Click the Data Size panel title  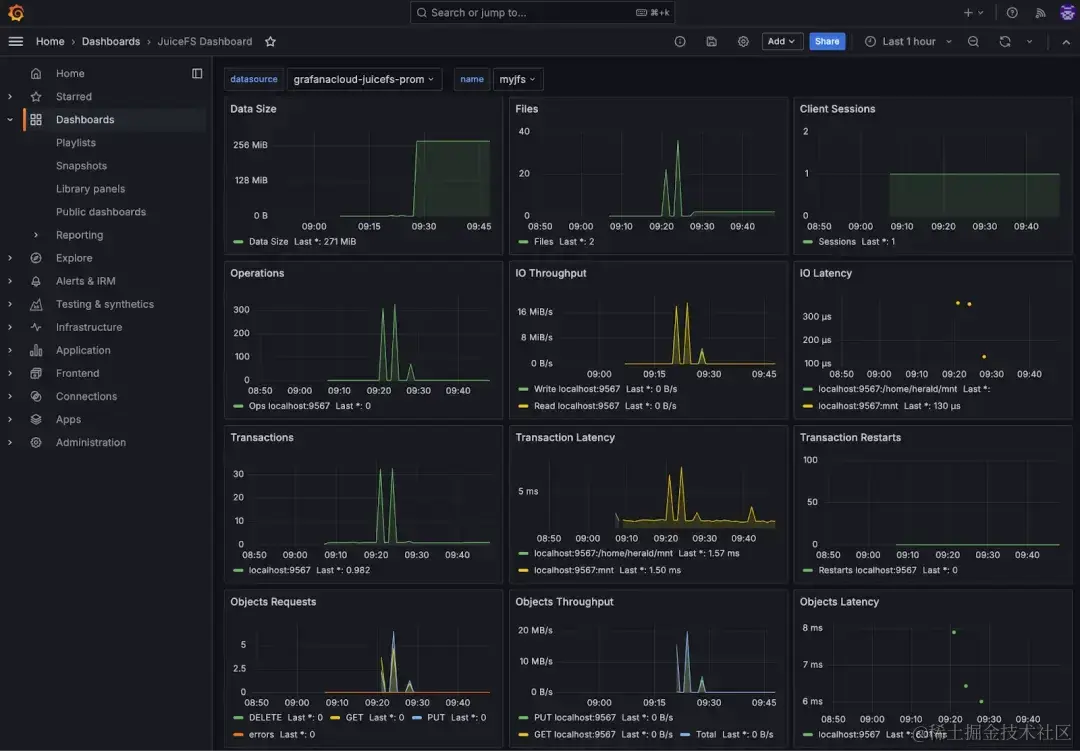tap(253, 109)
